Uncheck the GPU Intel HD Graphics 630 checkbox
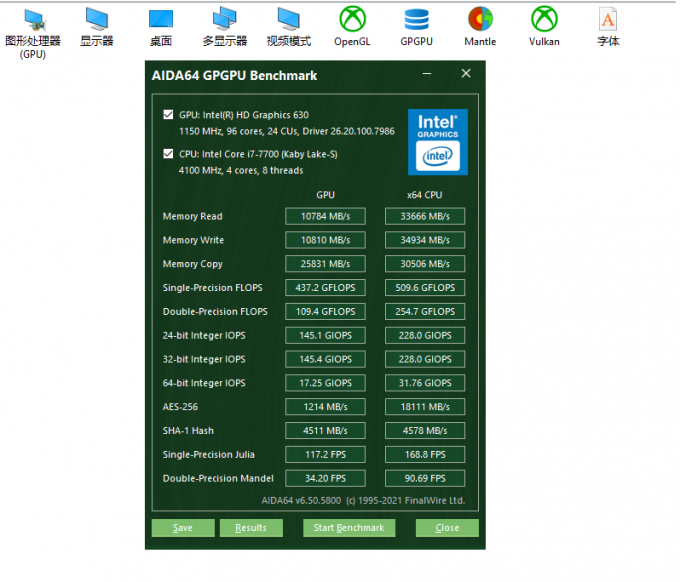Screen dimensions: 680x582 pos(168,114)
